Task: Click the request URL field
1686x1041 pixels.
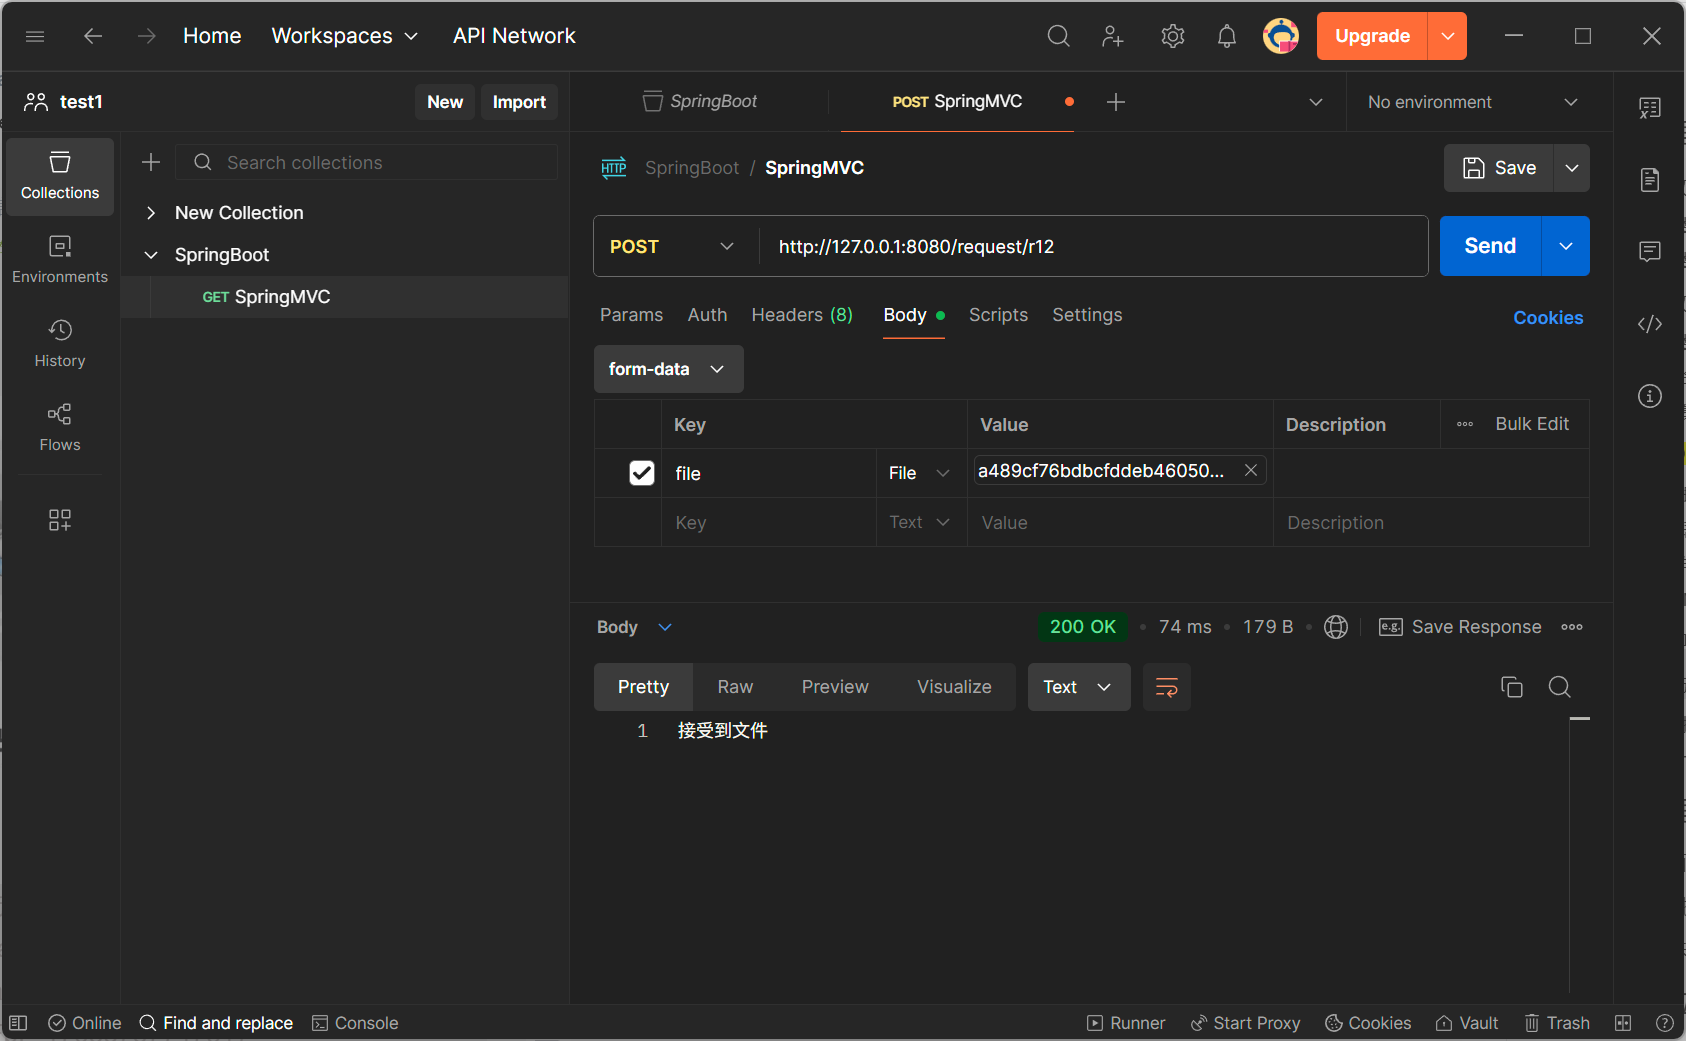Action: pos(1094,246)
